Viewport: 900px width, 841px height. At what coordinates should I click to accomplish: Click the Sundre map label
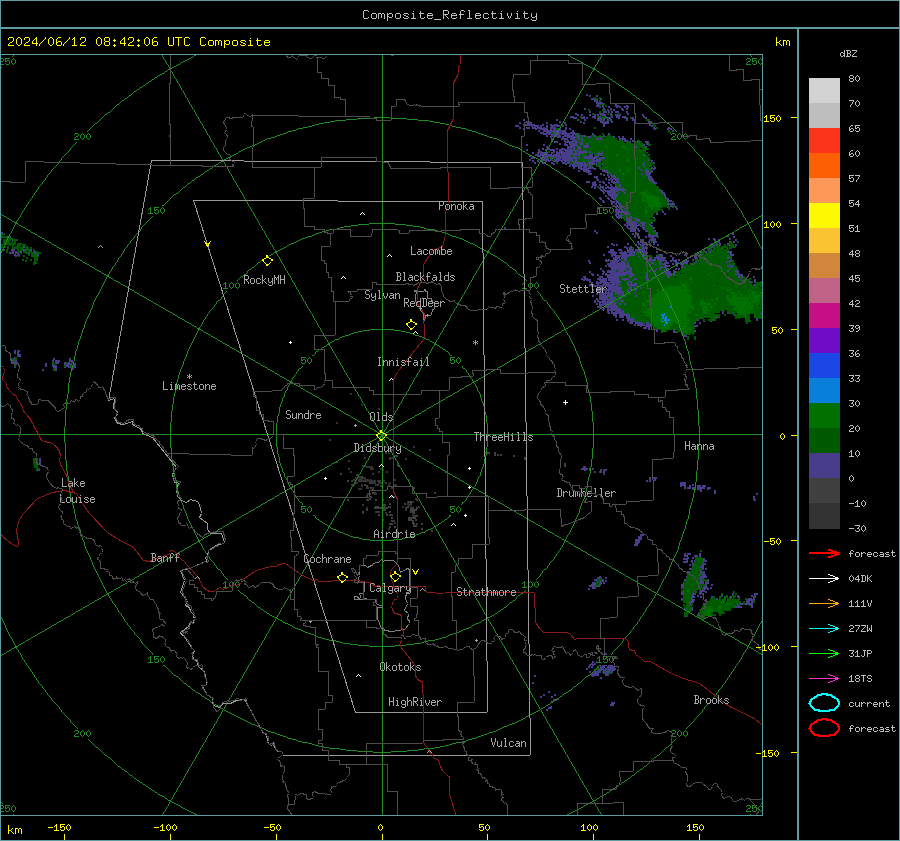tap(303, 414)
